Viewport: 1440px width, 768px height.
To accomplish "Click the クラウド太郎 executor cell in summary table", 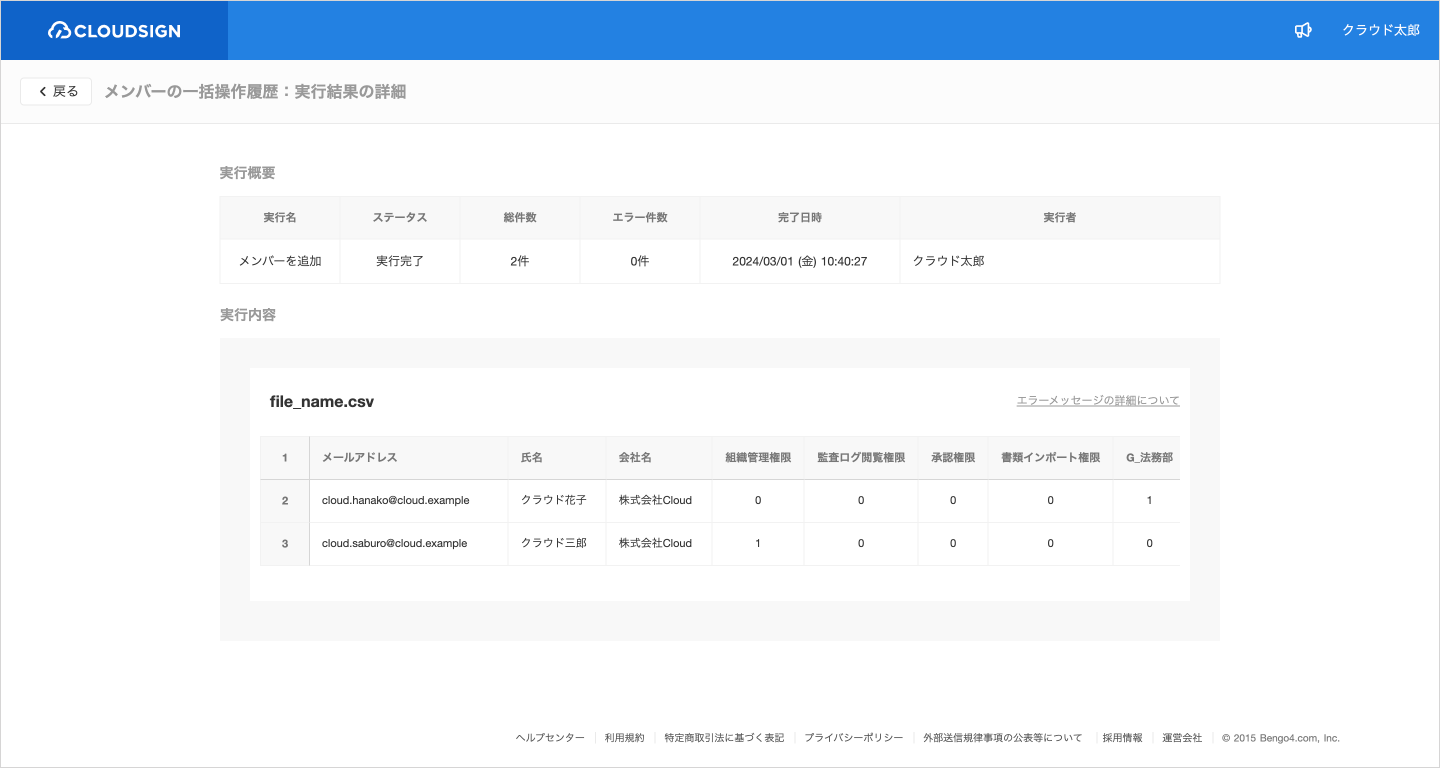I will [1060, 261].
